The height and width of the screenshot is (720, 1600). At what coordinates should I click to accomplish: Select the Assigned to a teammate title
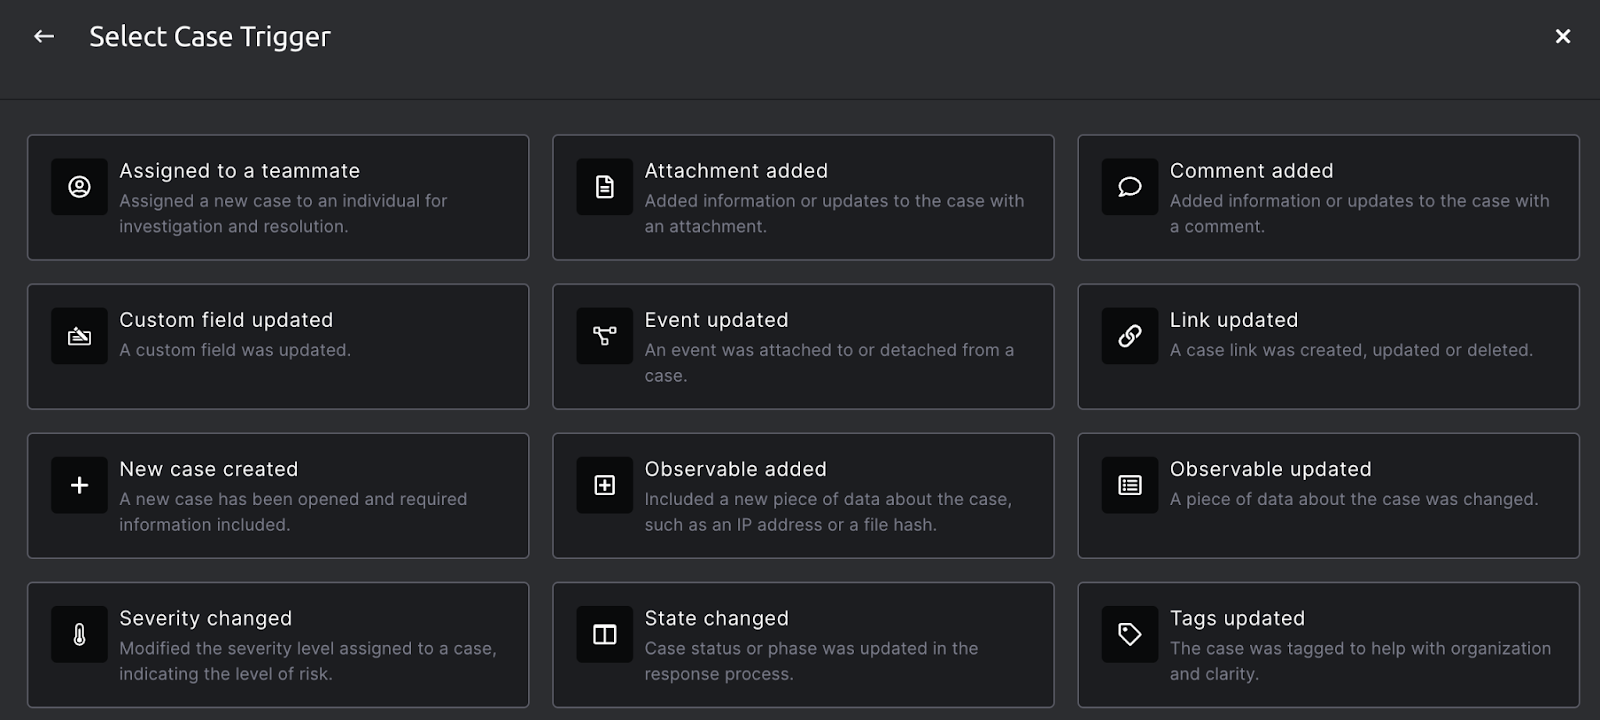pyautogui.click(x=239, y=171)
